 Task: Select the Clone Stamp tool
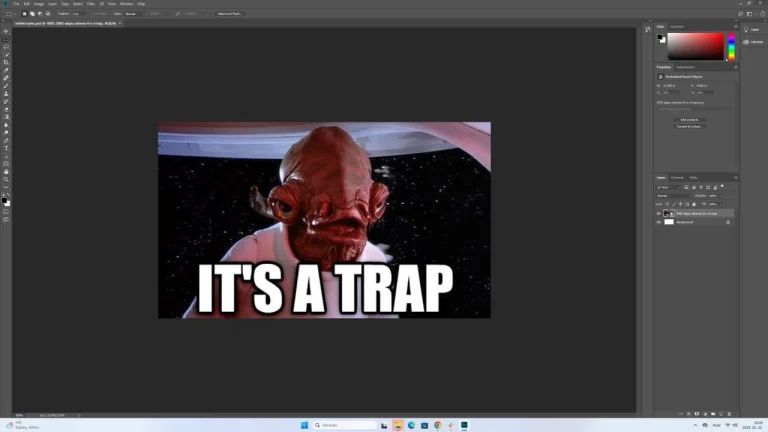click(6, 94)
